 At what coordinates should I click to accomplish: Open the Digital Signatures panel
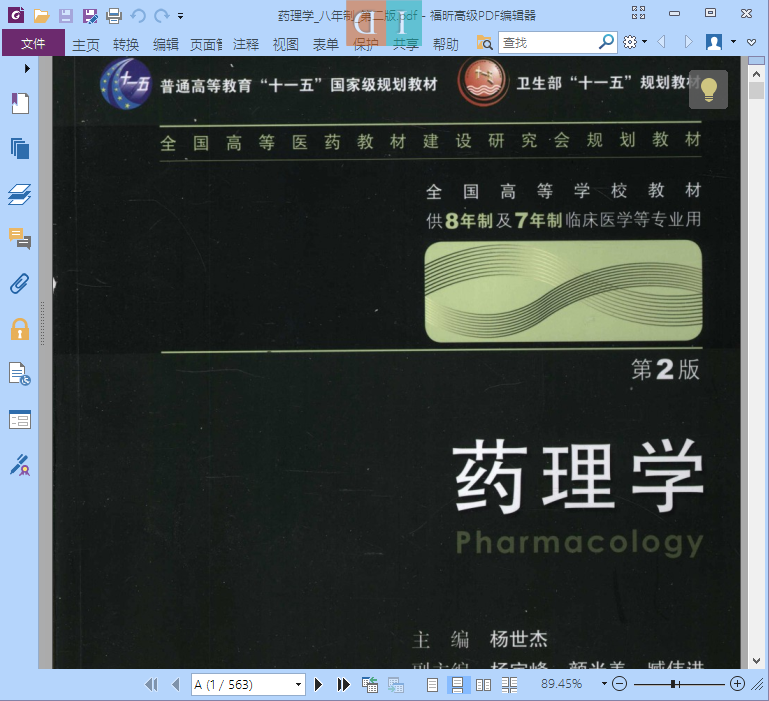[x=20, y=465]
